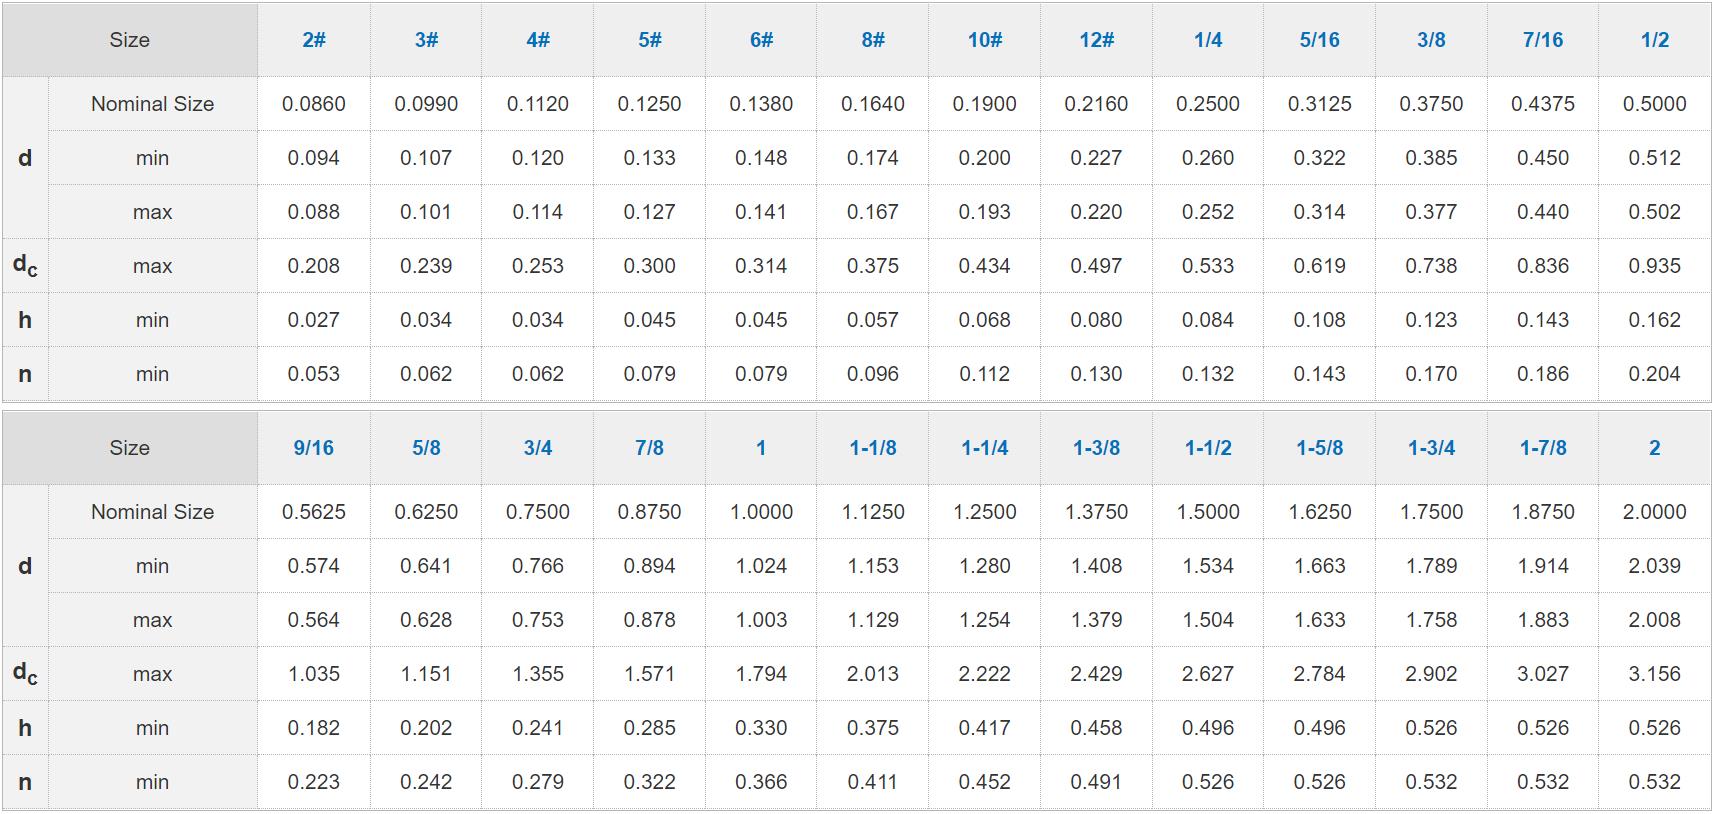Open the 1/4 size link
This screenshot has height=814, width=1716.
pos(1208,40)
